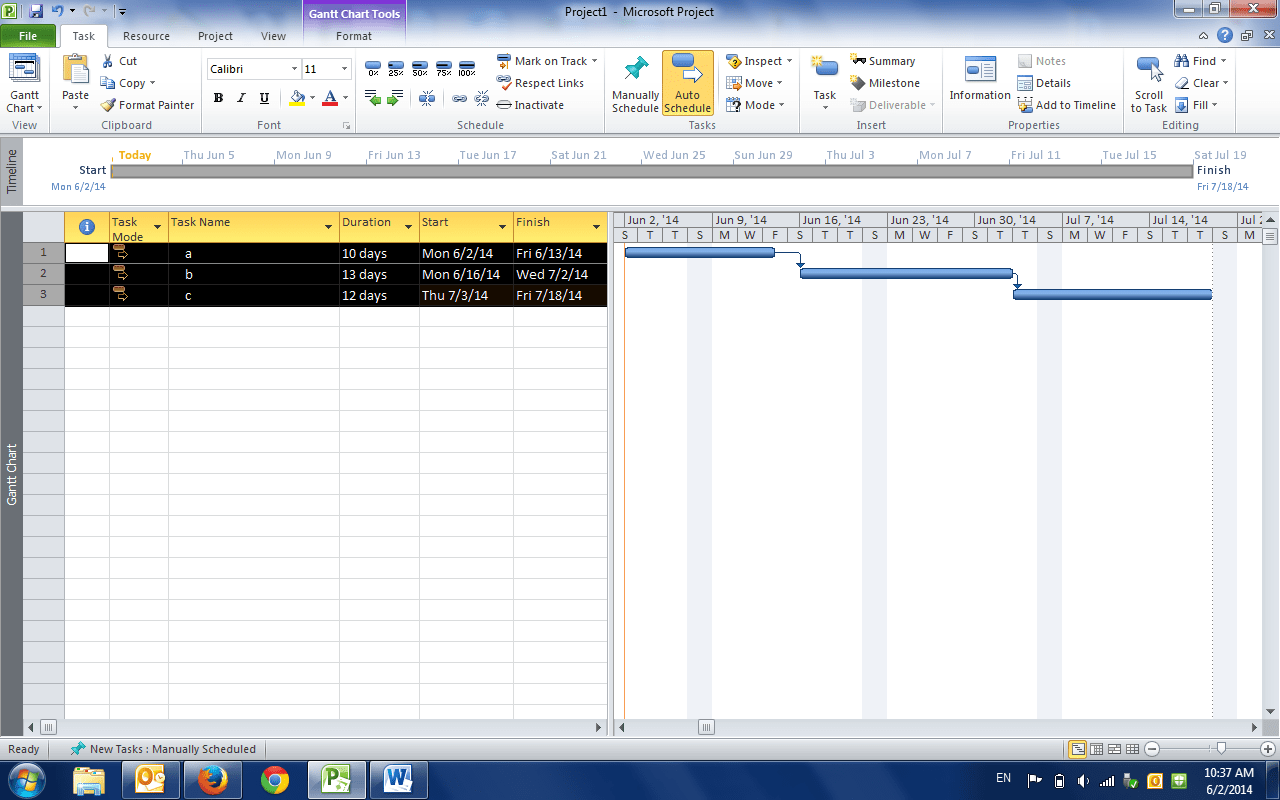Select the Zoom Out minus button

coord(1152,748)
